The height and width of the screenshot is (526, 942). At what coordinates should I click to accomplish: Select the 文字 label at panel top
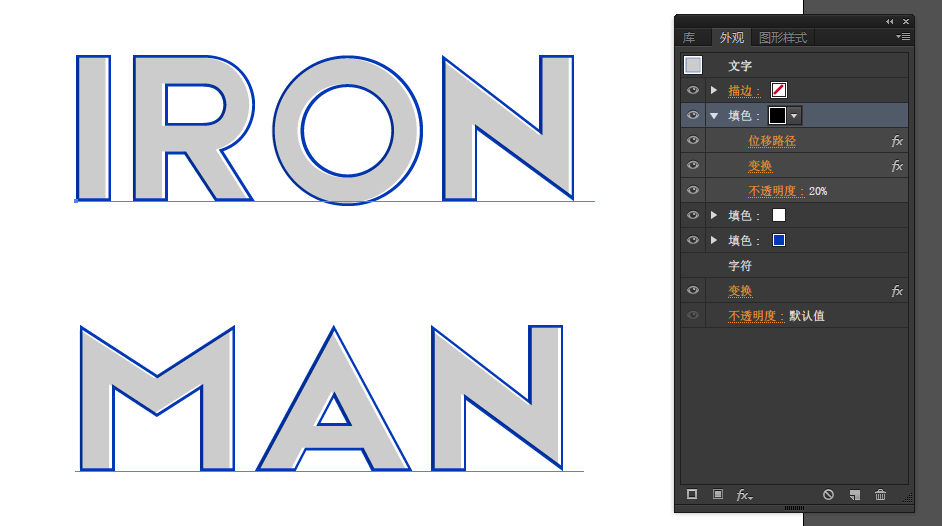click(x=740, y=65)
